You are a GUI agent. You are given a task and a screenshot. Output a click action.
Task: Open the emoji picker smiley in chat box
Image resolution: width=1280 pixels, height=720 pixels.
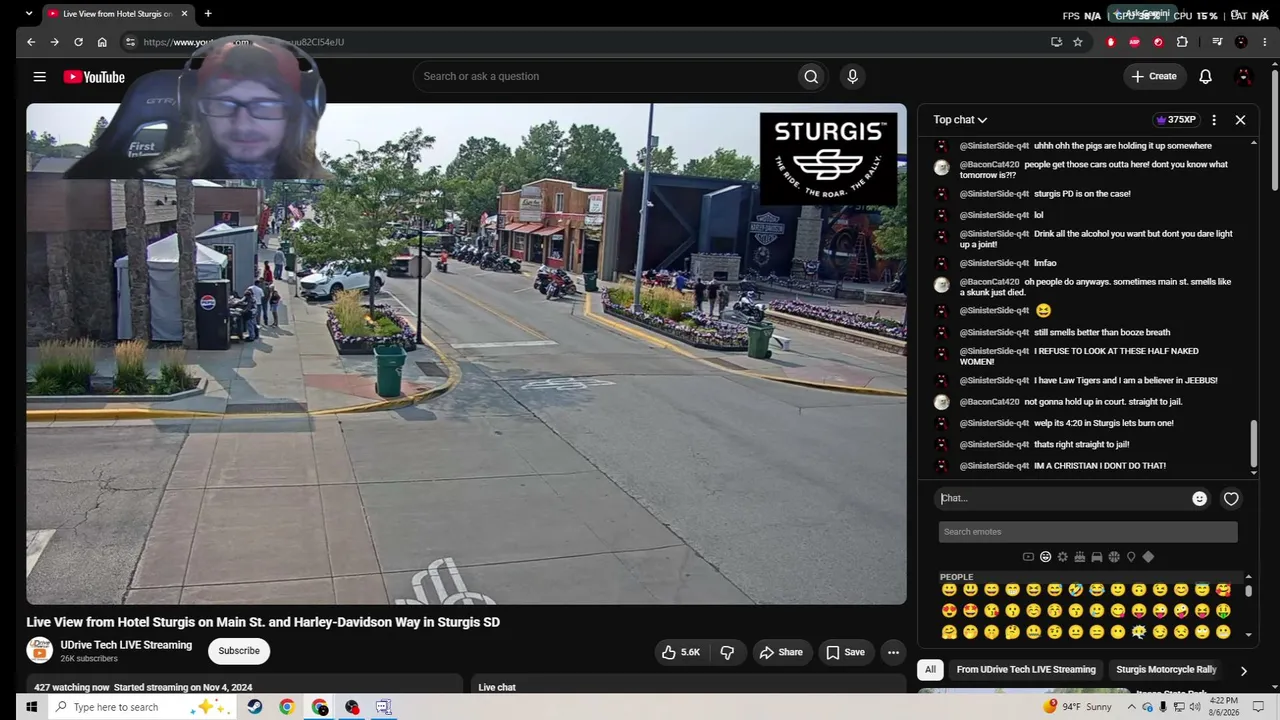(1199, 499)
